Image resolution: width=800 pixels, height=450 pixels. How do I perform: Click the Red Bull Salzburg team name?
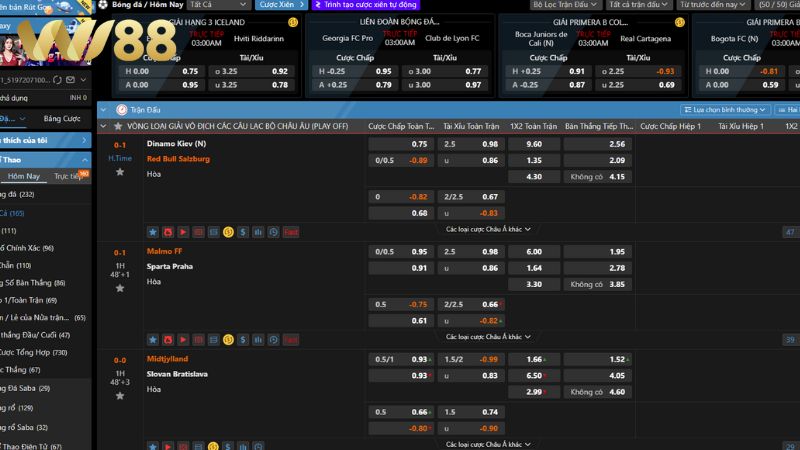(x=178, y=159)
